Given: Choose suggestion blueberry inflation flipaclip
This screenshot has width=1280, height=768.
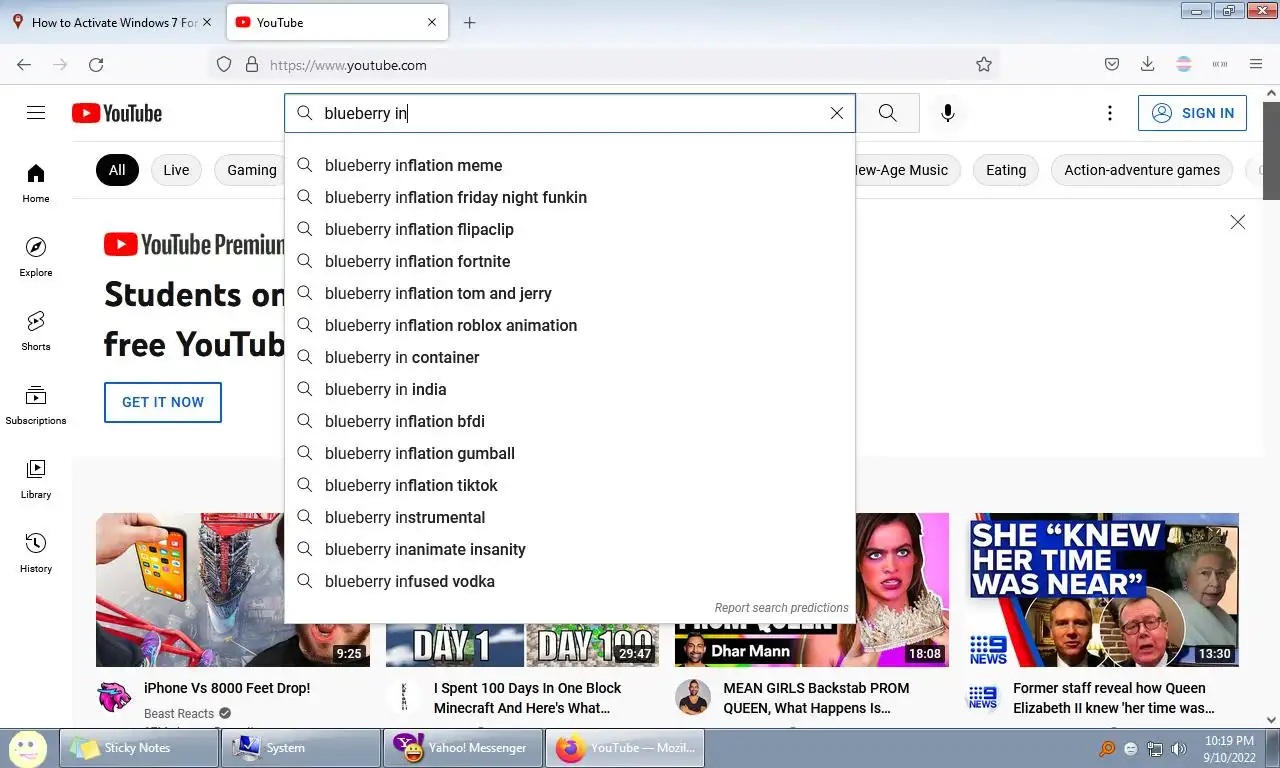Looking at the screenshot, I should [570, 229].
